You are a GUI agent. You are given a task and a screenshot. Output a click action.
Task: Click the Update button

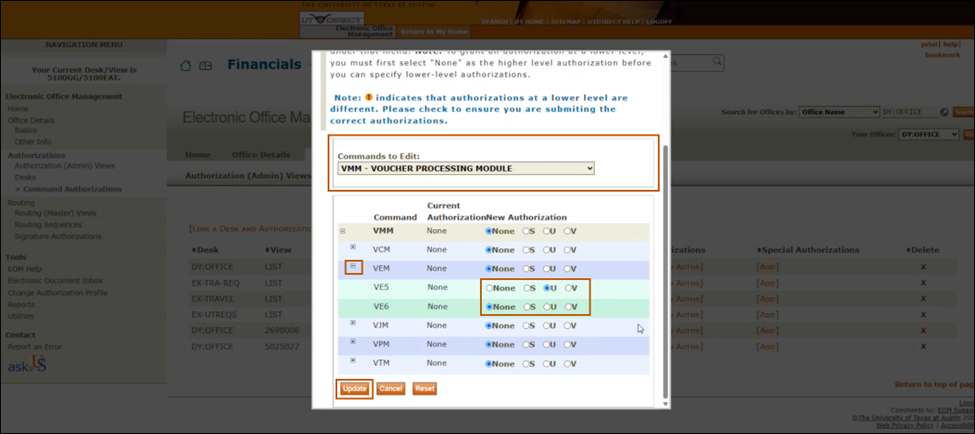click(354, 389)
